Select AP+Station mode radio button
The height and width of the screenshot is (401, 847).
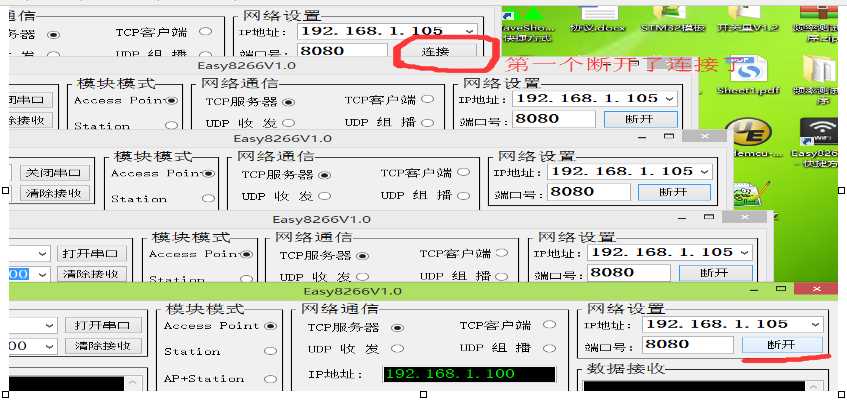[x=270, y=379]
